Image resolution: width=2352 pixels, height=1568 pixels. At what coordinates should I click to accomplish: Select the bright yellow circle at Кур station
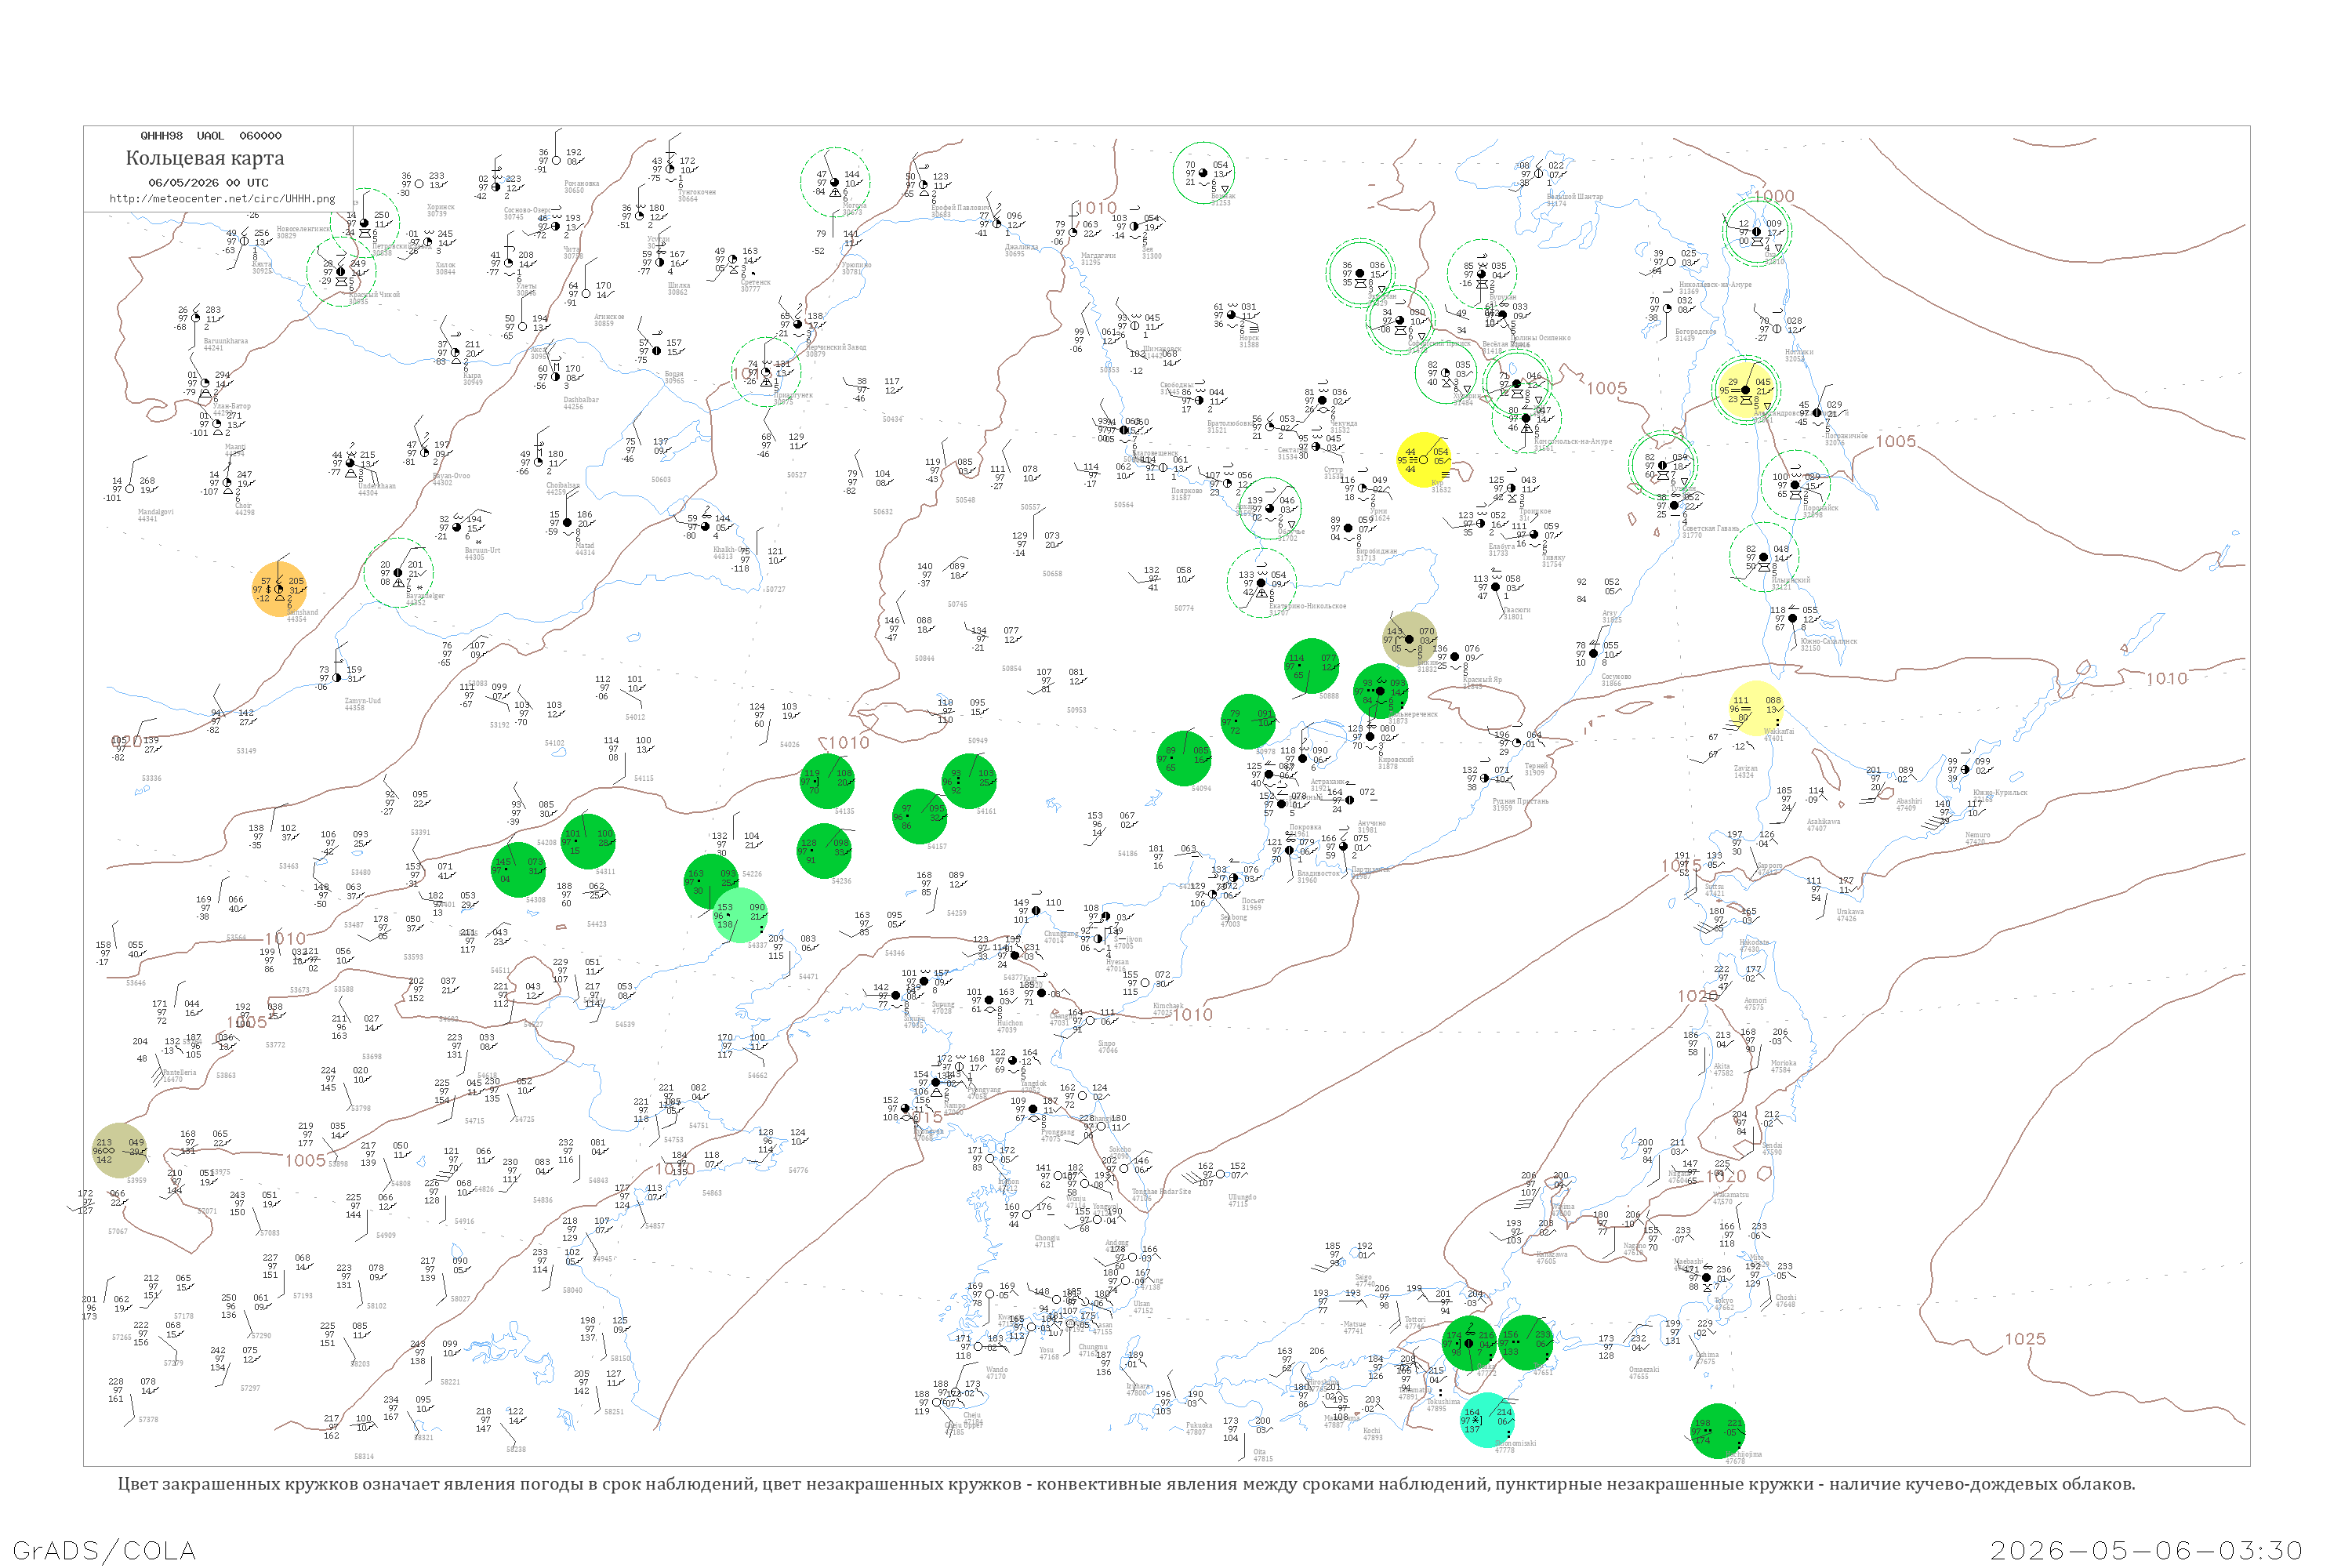click(1424, 460)
